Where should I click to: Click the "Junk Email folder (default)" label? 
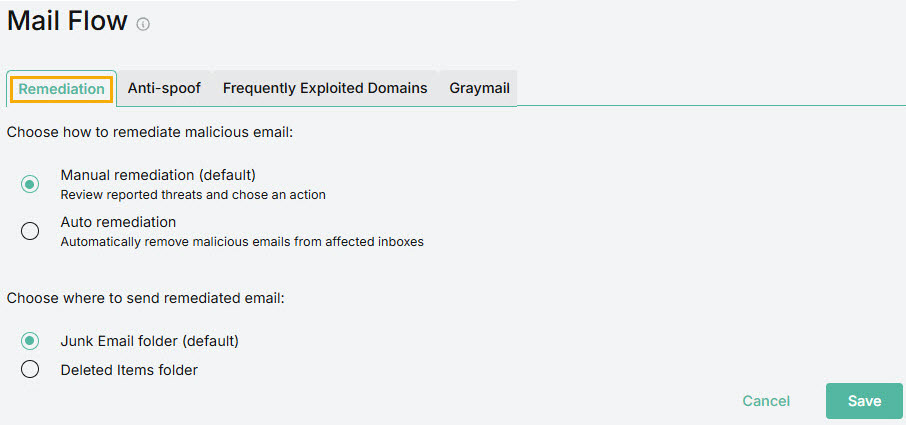pos(149,341)
